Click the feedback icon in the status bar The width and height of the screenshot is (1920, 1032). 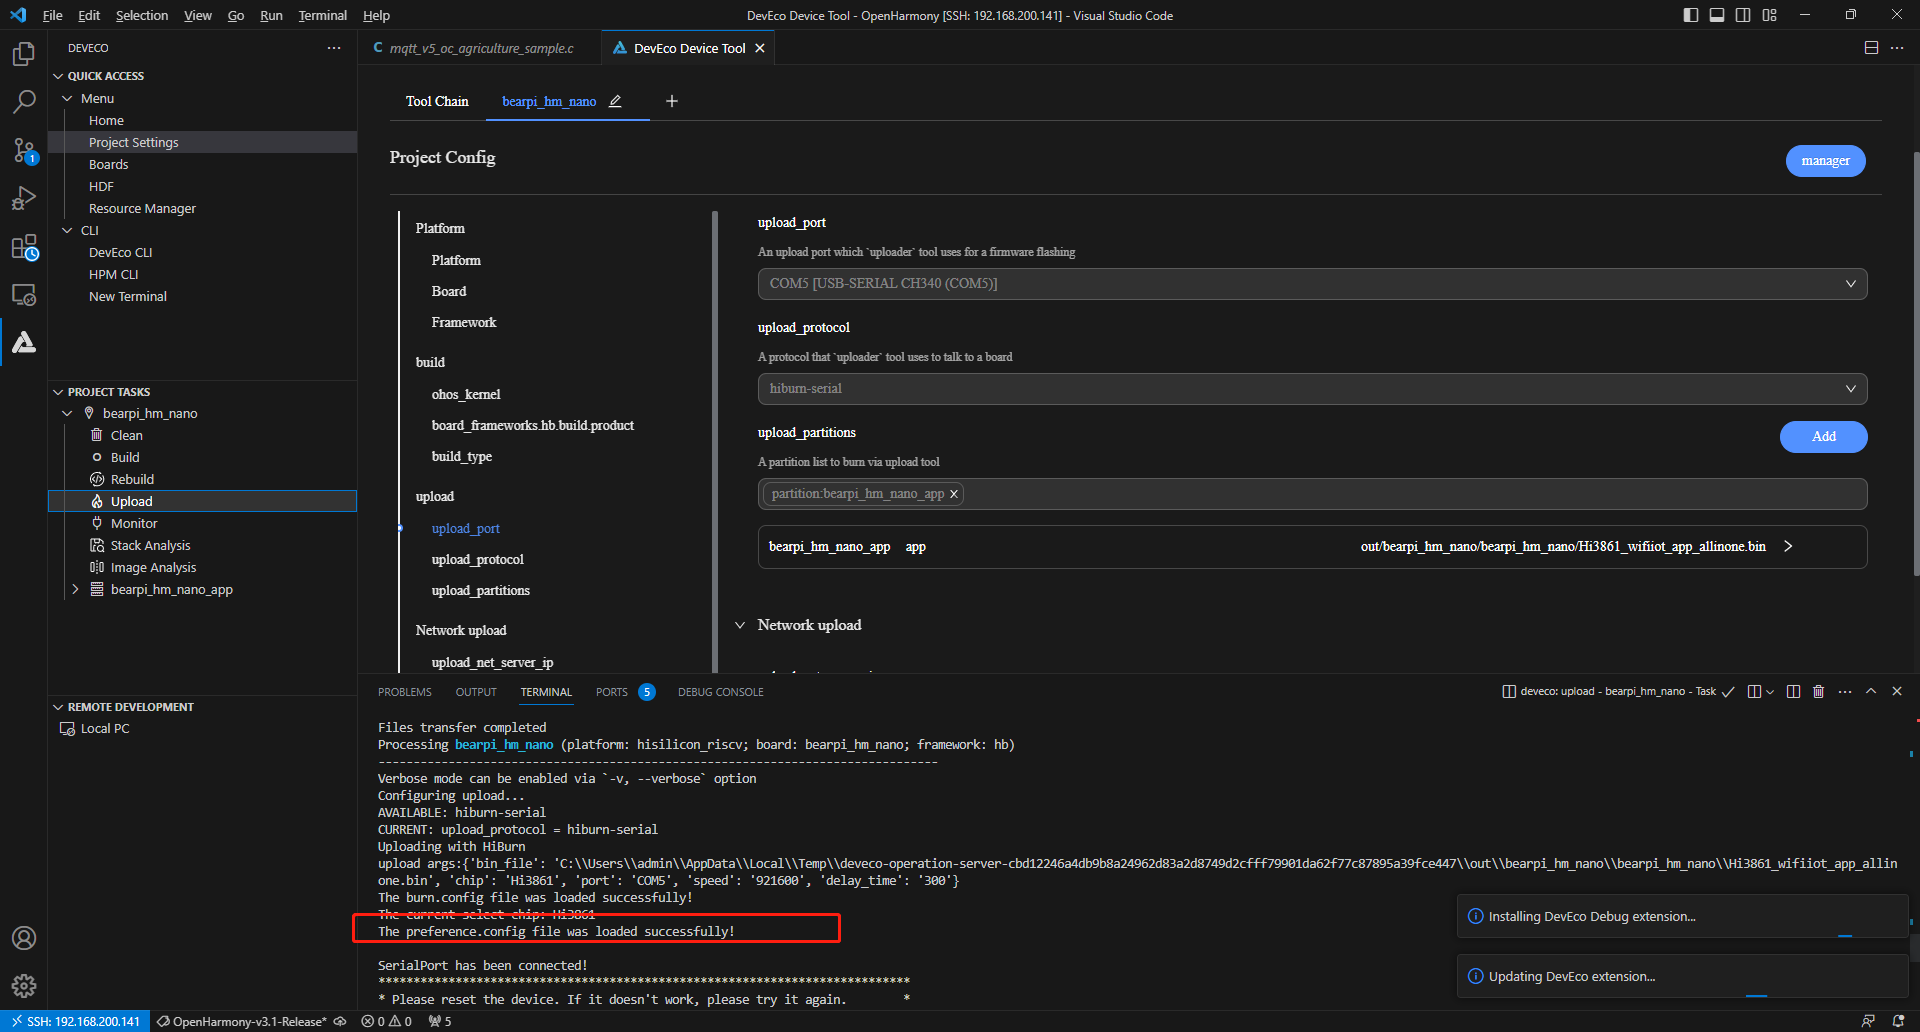pyautogui.click(x=1868, y=1021)
